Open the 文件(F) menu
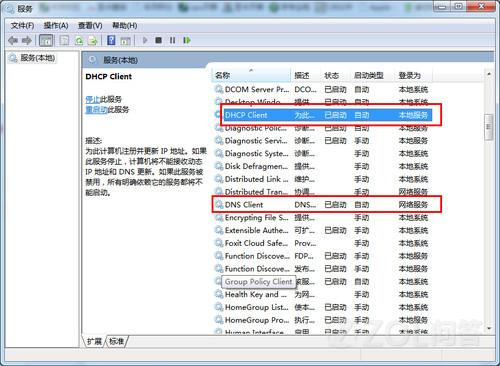Viewport: 500px width, 366px height. pos(22,26)
